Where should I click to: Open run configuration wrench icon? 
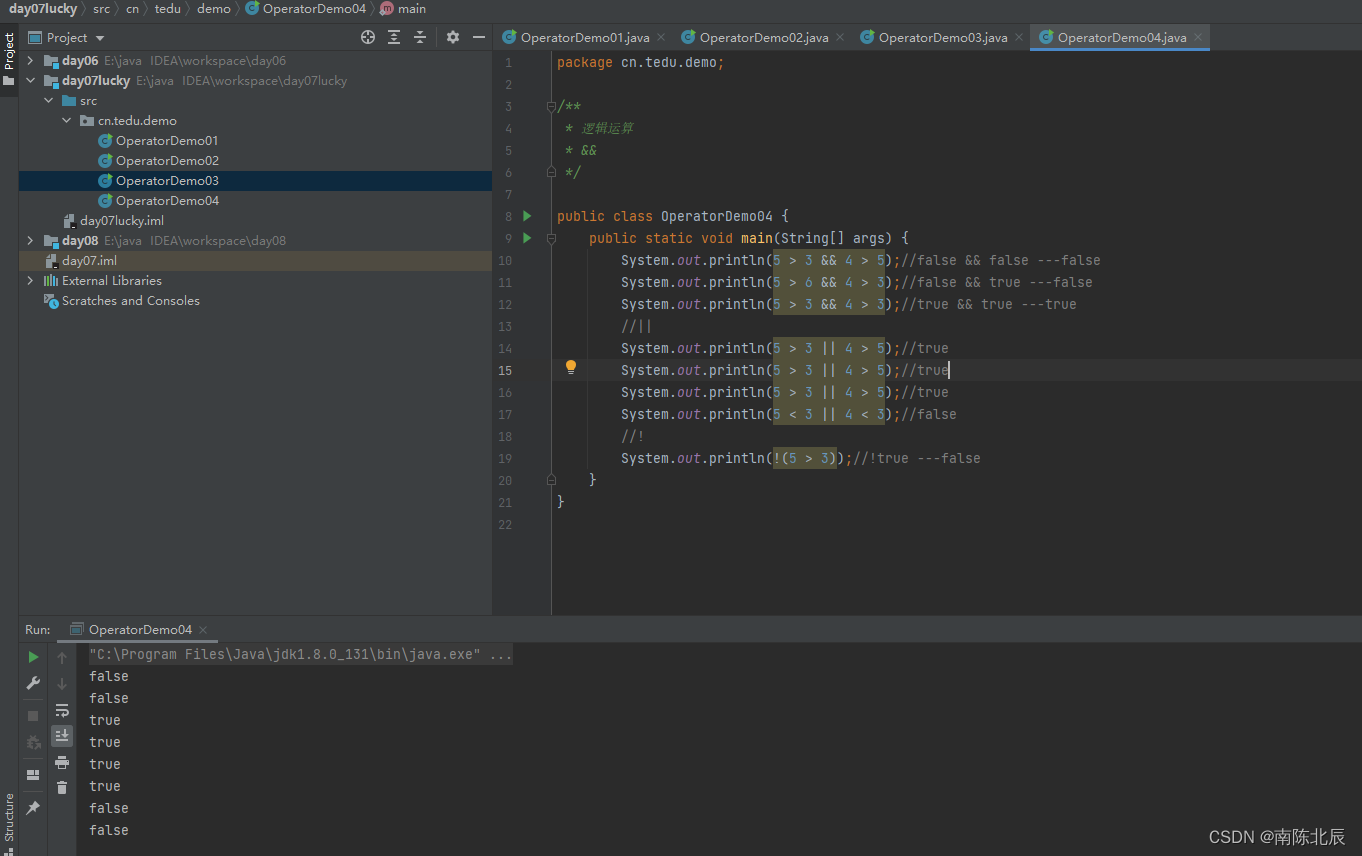tap(33, 683)
